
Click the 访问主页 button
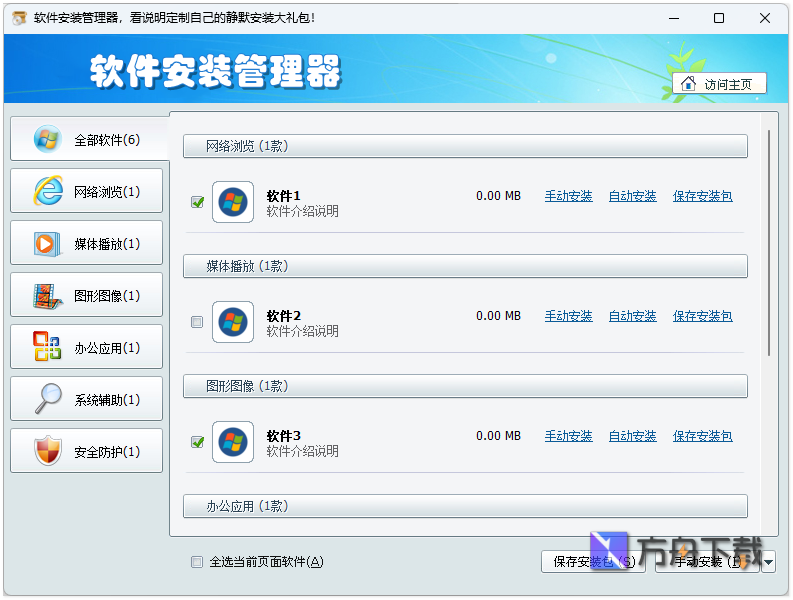pos(719,83)
